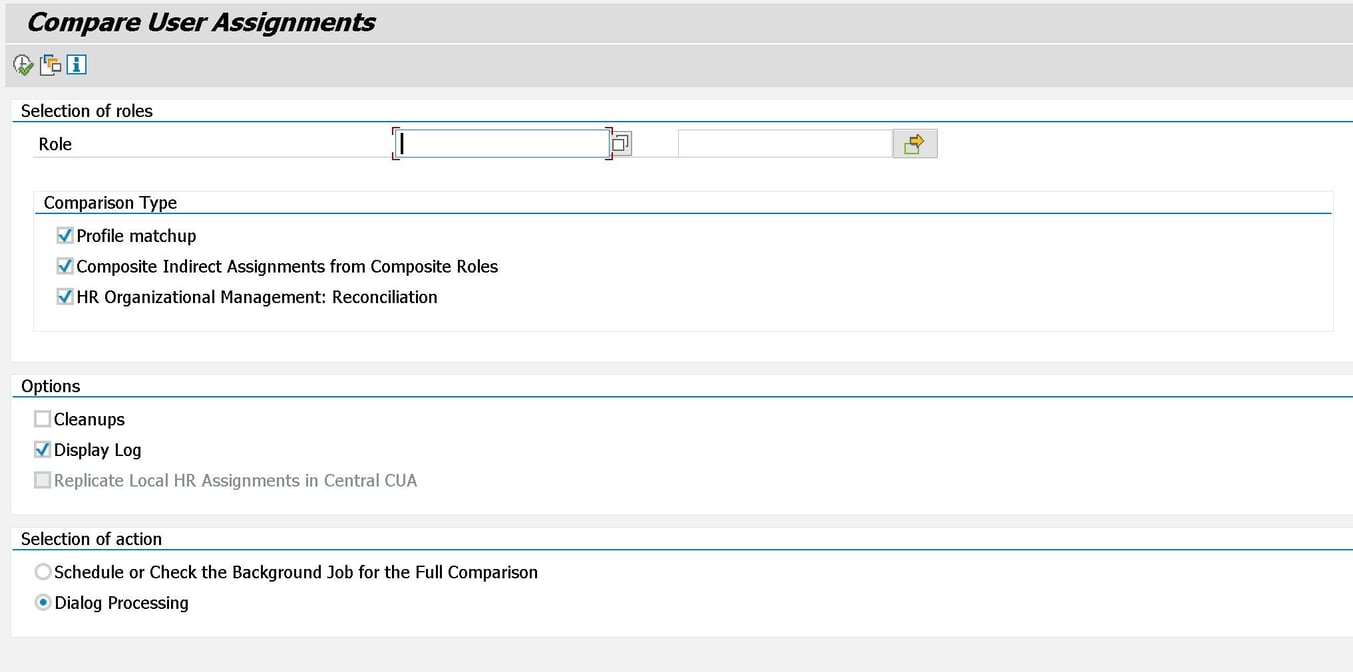
Task: Click the grayed Replicate Local HR Assignments checkbox
Action: pos(42,480)
